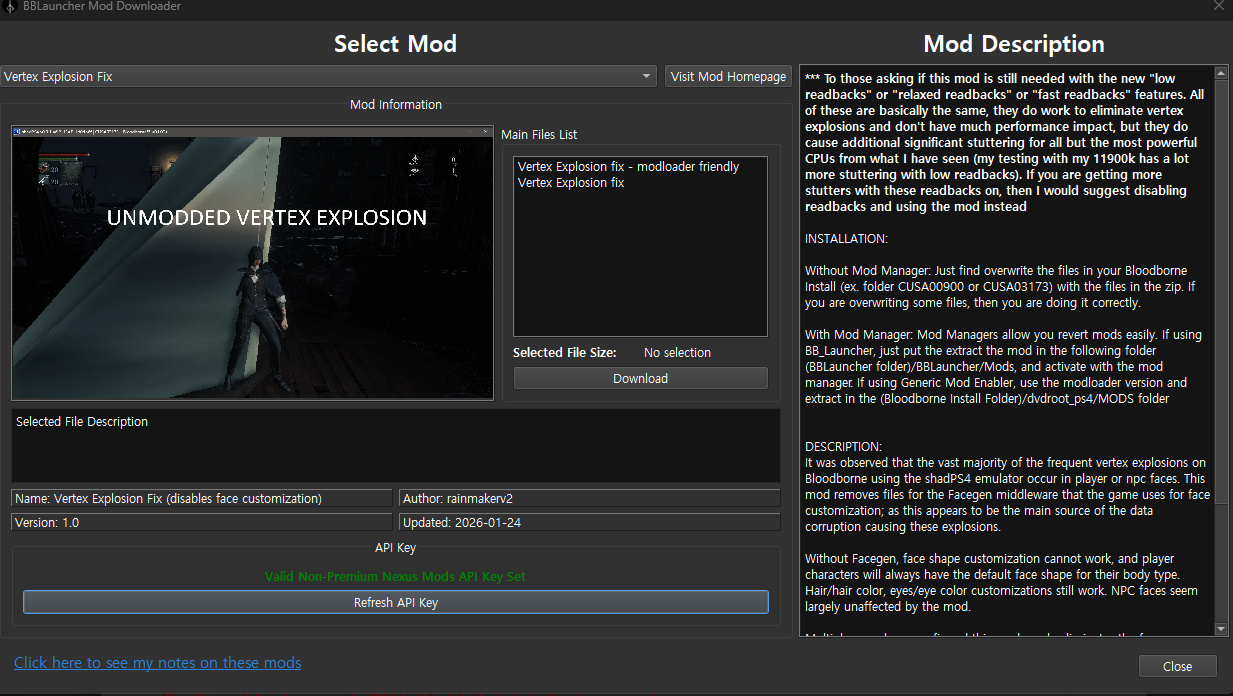Click the Valid Non-Premium Nexus Mods API Key text
This screenshot has width=1233, height=696.
[395, 576]
